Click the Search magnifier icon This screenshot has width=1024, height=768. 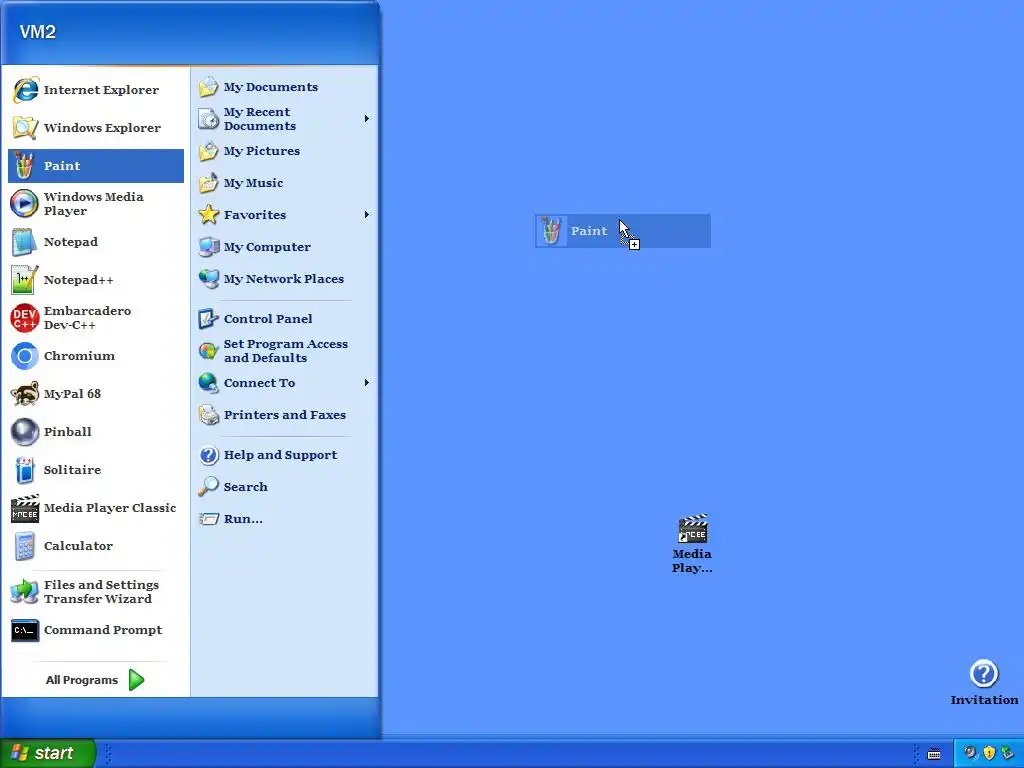pyautogui.click(x=208, y=487)
